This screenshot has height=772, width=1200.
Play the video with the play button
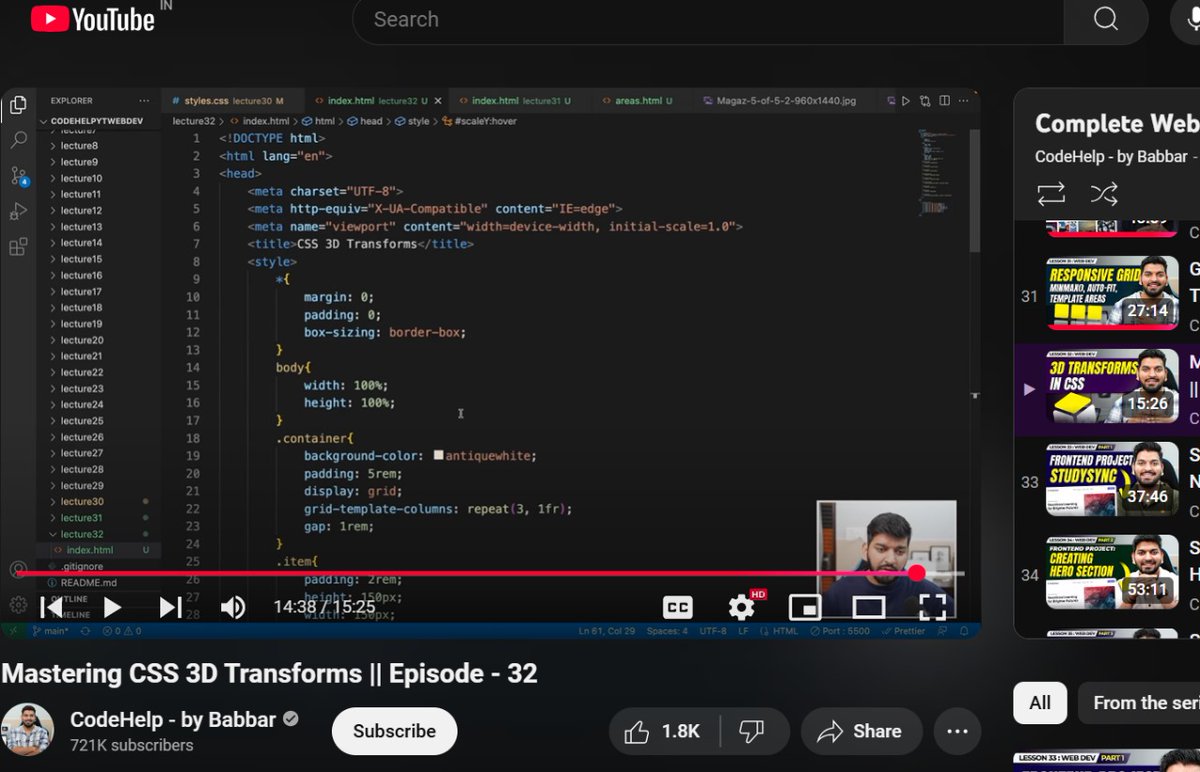112,606
